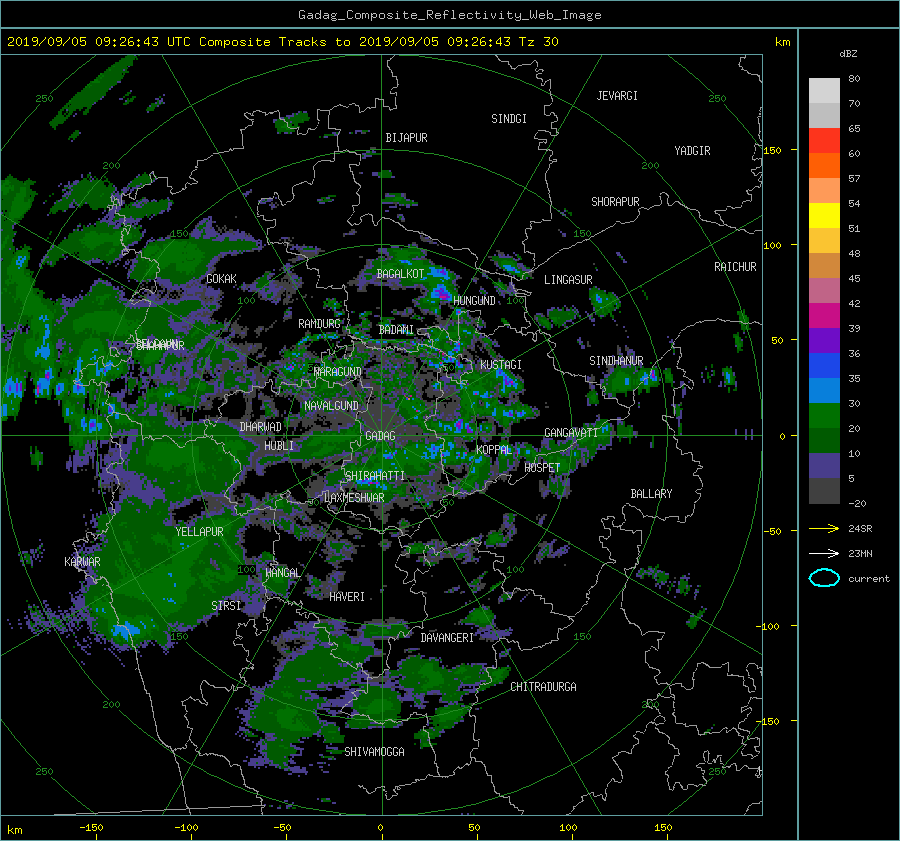Select the CHITRADURGA label
This screenshot has width=900, height=841.
(544, 687)
